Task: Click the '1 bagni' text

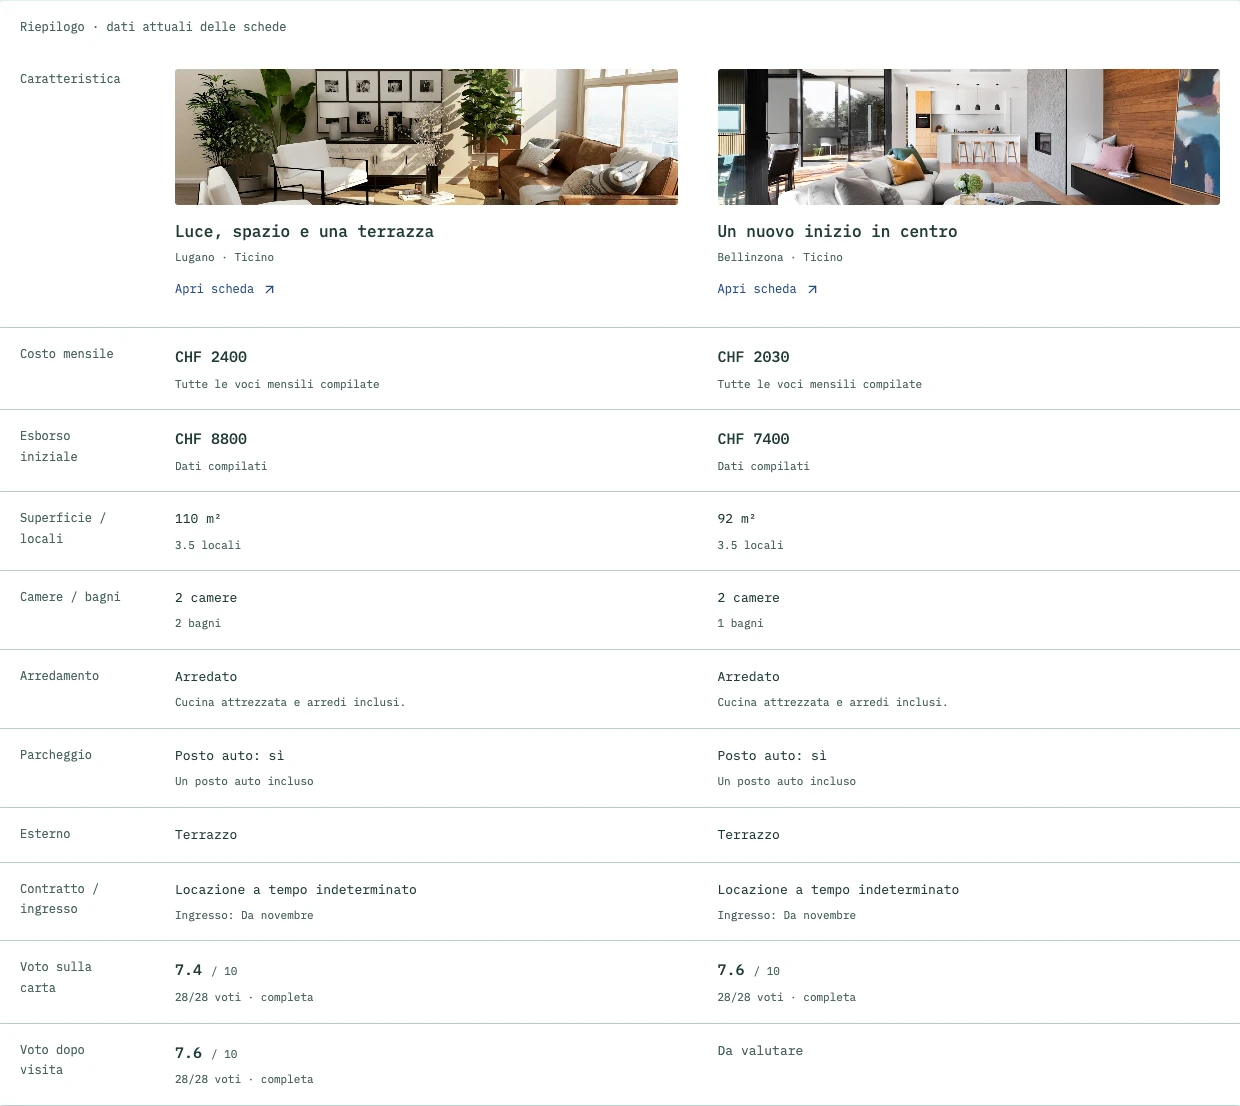Action: (740, 623)
